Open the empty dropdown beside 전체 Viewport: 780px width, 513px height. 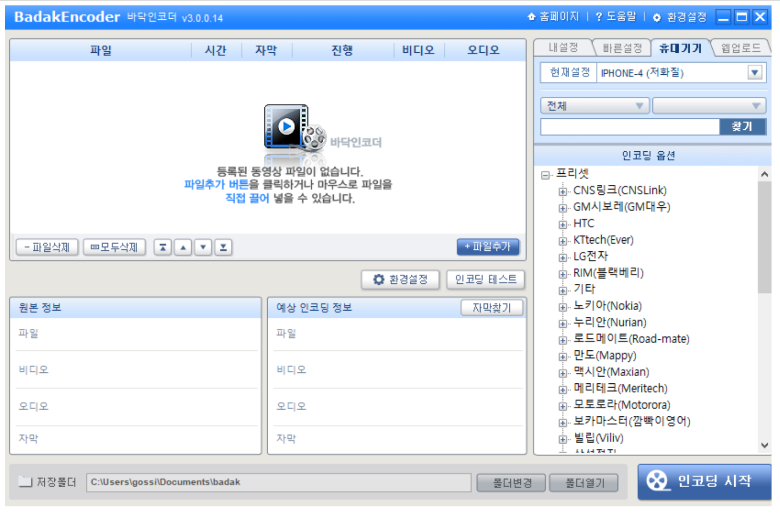pos(709,106)
